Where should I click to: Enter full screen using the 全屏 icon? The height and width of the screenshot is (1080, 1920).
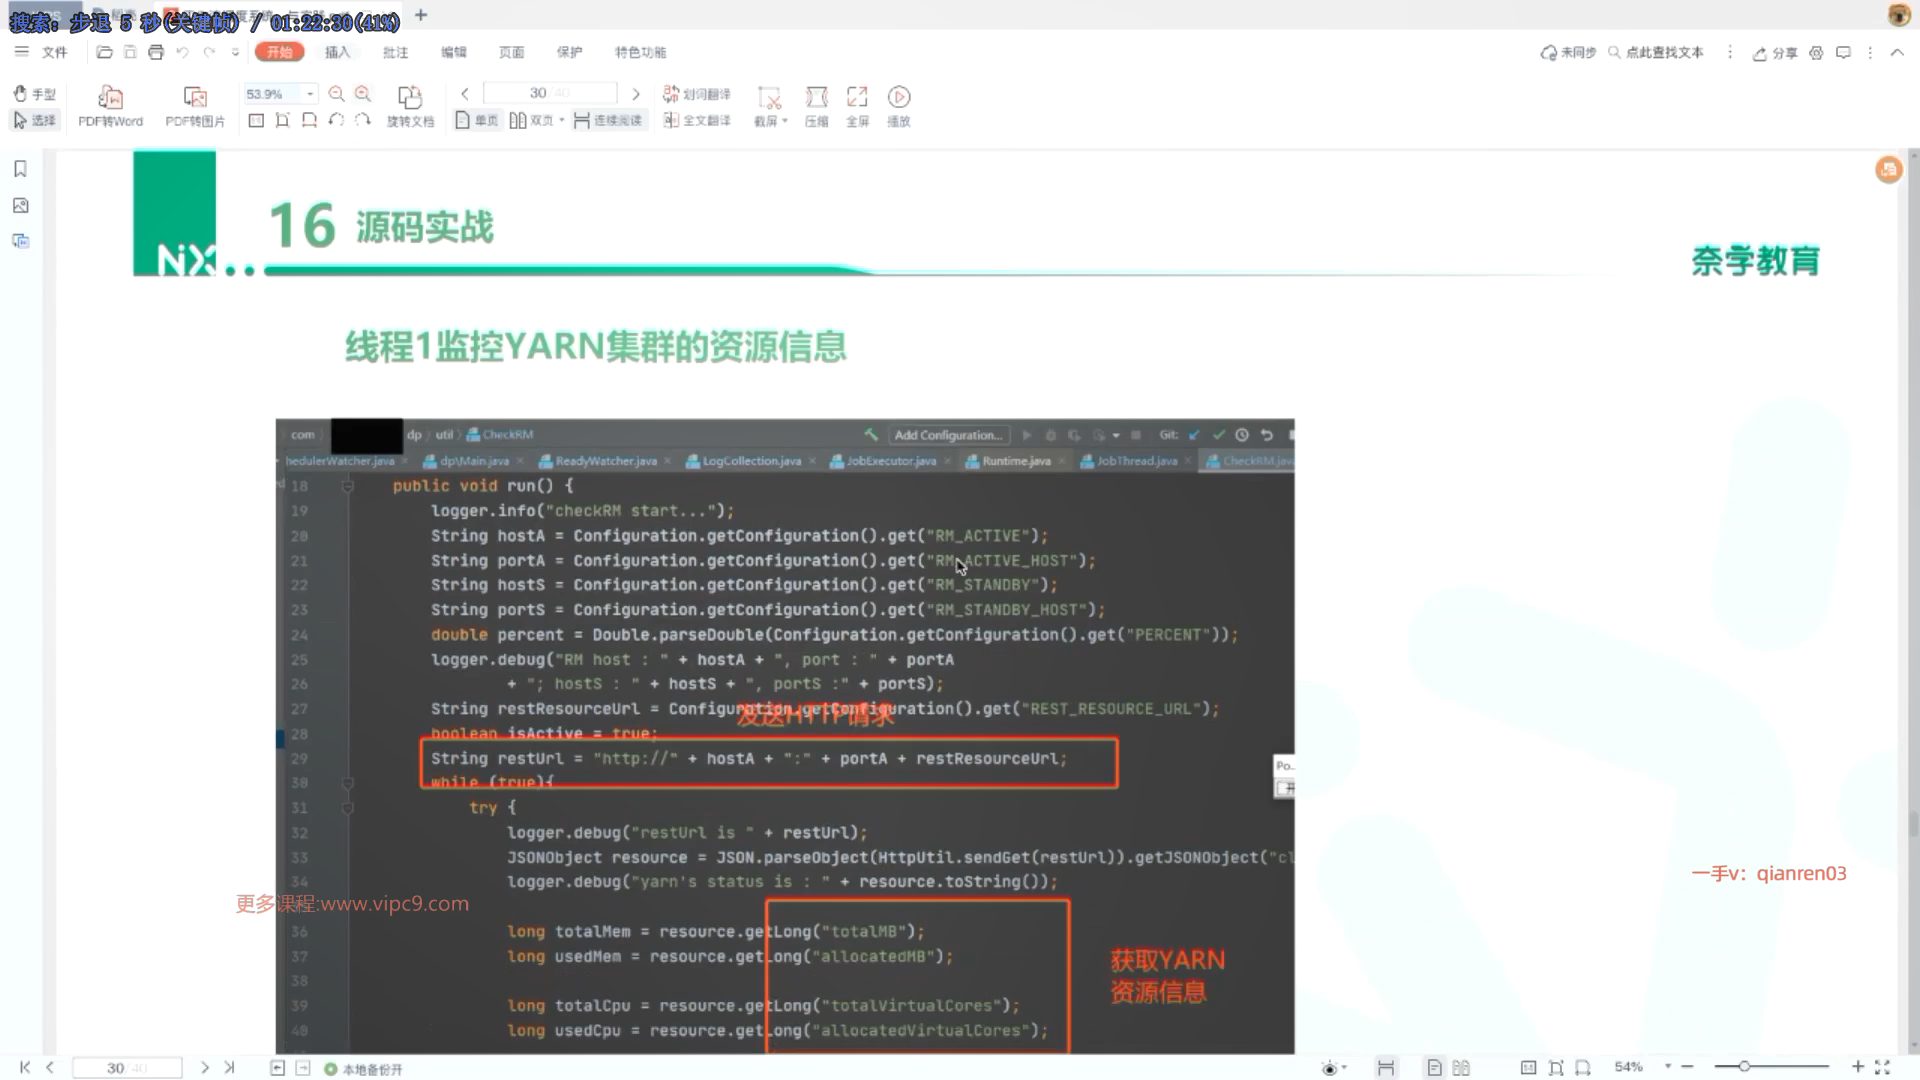857,98
